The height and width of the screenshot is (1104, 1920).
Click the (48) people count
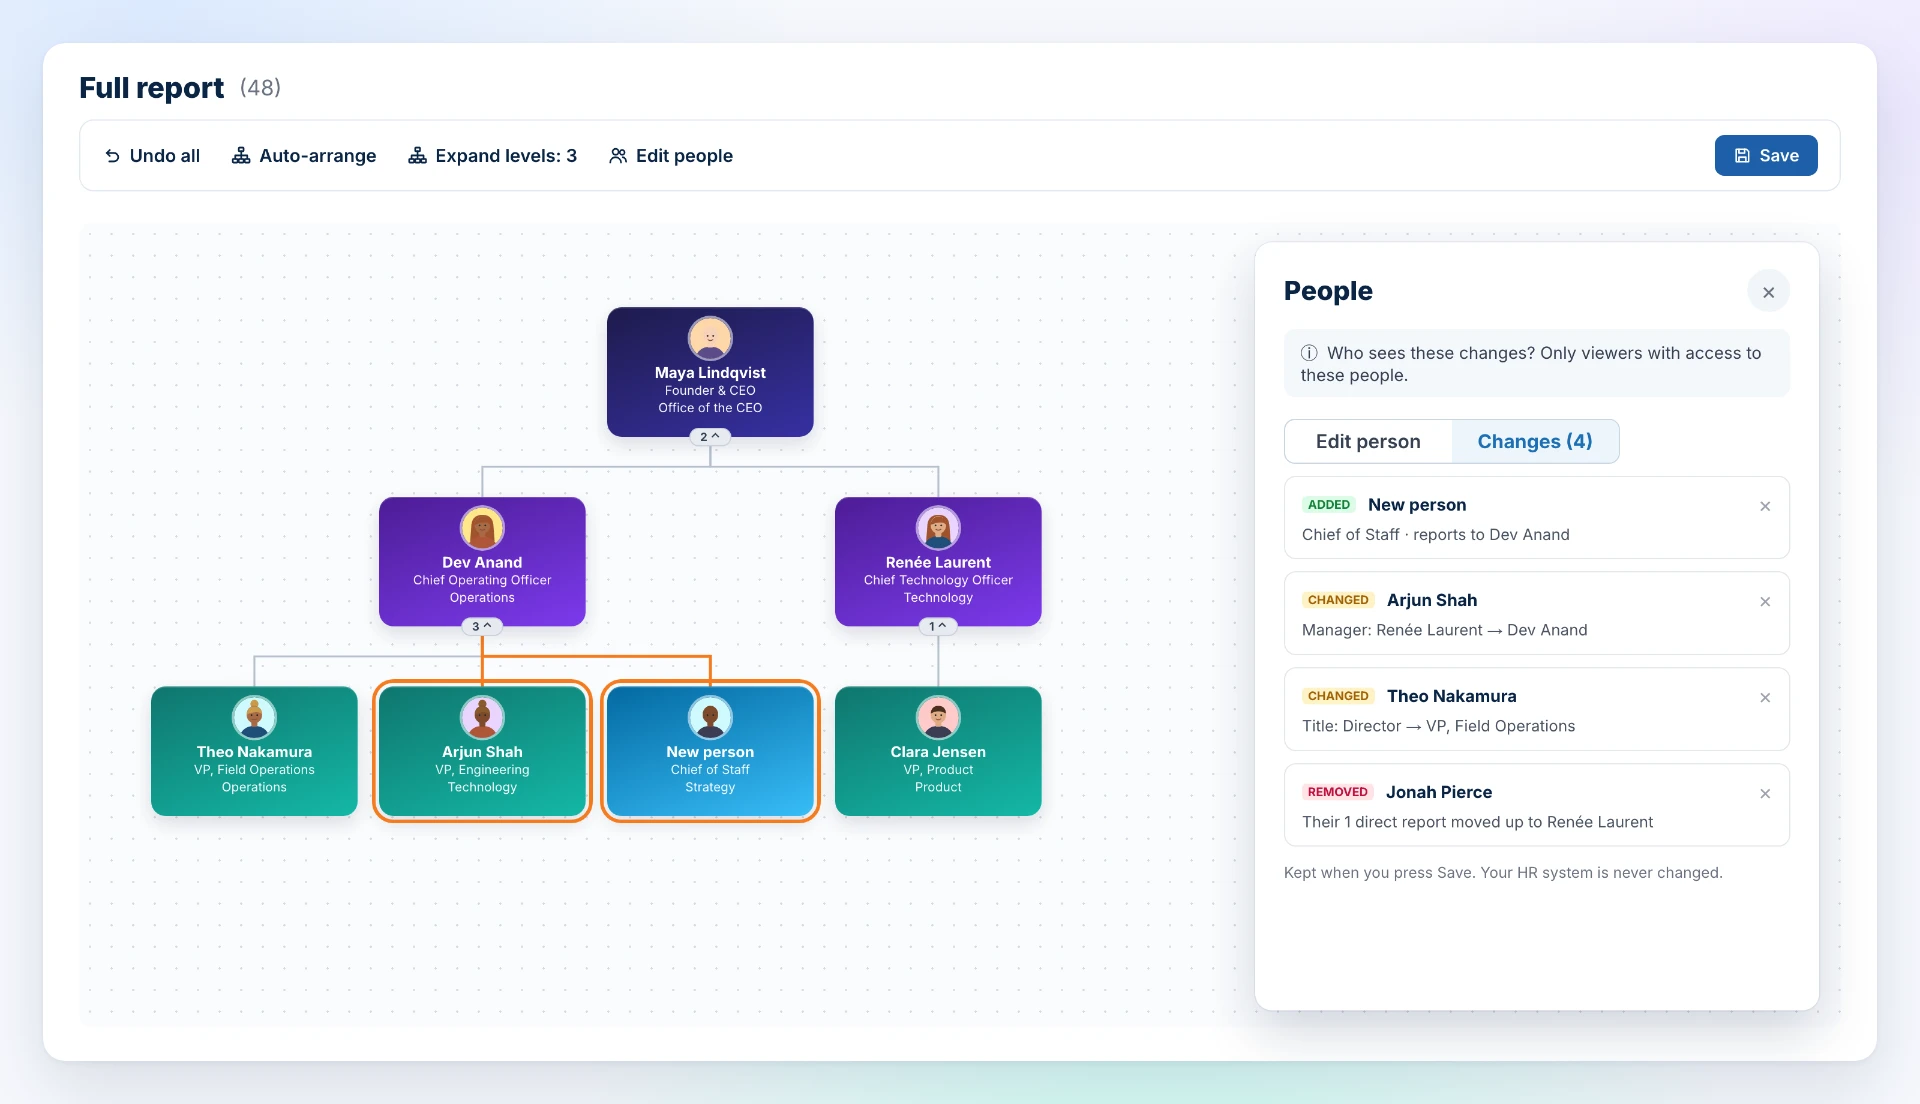260,88
